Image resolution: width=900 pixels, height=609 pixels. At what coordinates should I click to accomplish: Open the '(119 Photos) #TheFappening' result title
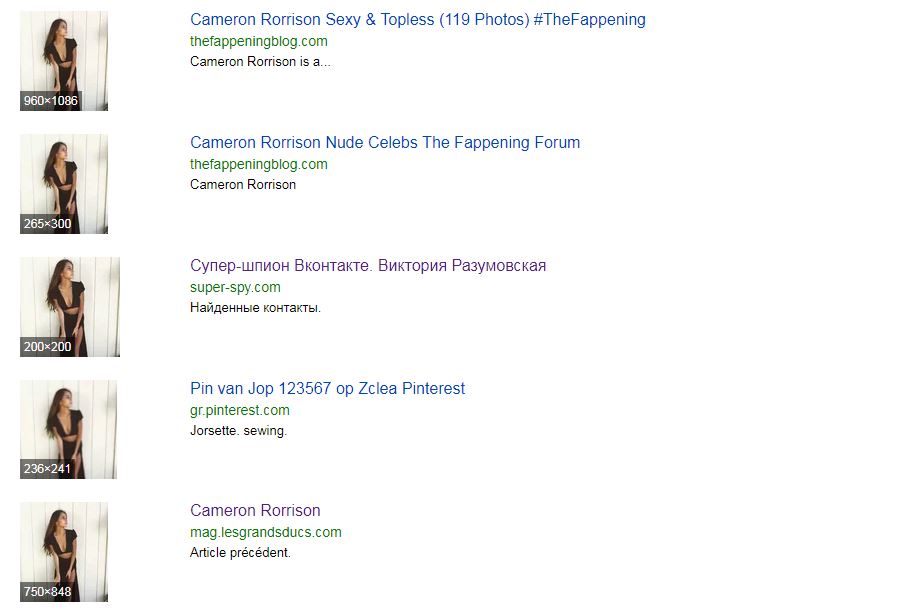417,20
